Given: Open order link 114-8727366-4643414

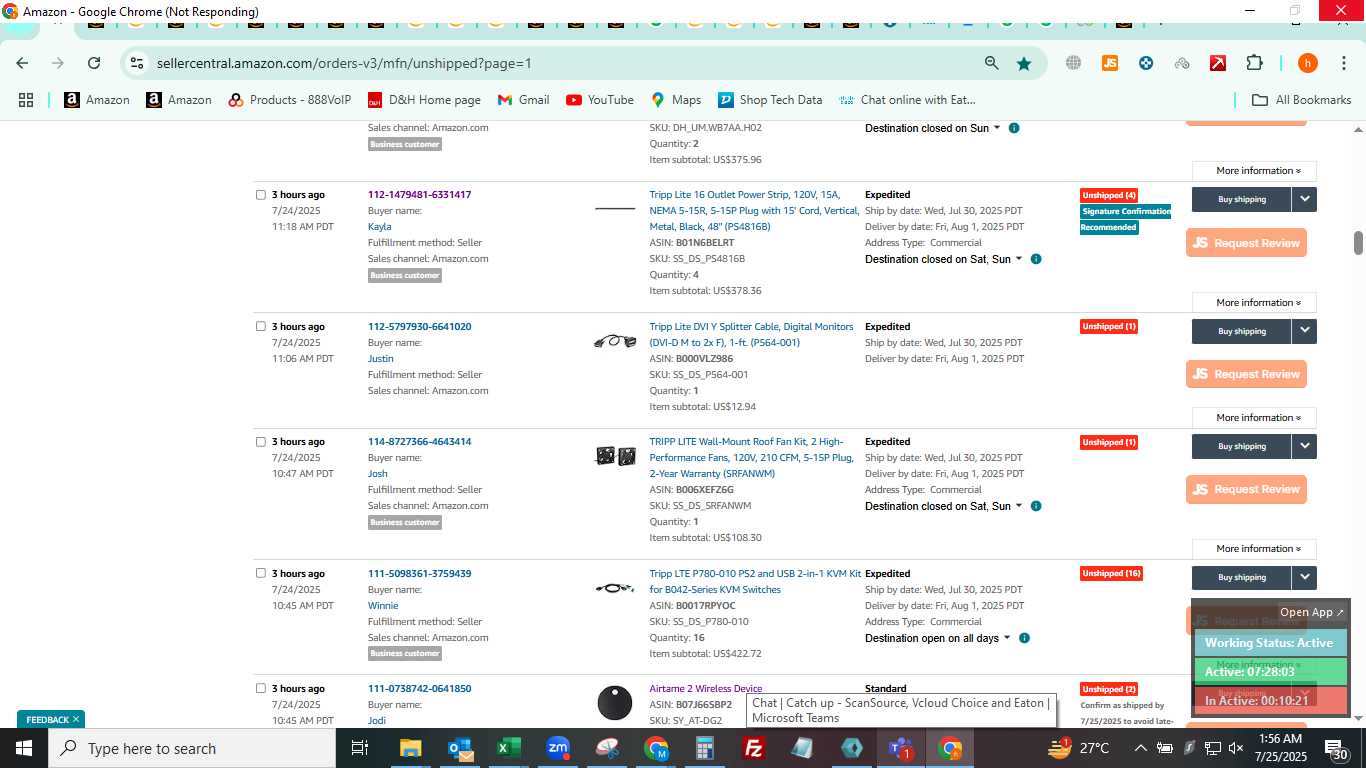Looking at the screenshot, I should (x=419, y=442).
